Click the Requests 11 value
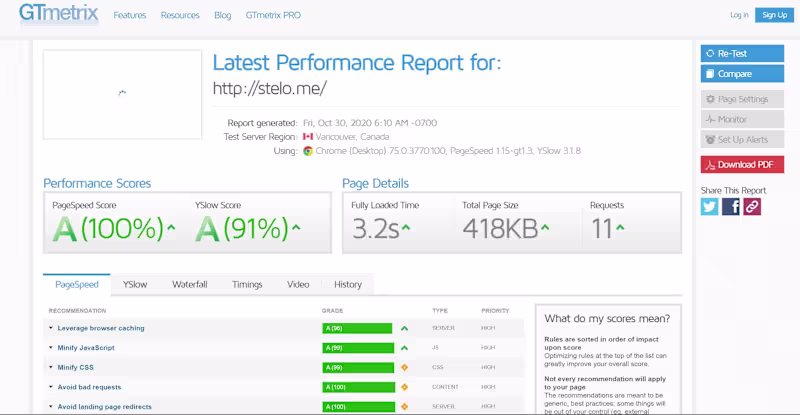The height and width of the screenshot is (415, 800). [602, 229]
